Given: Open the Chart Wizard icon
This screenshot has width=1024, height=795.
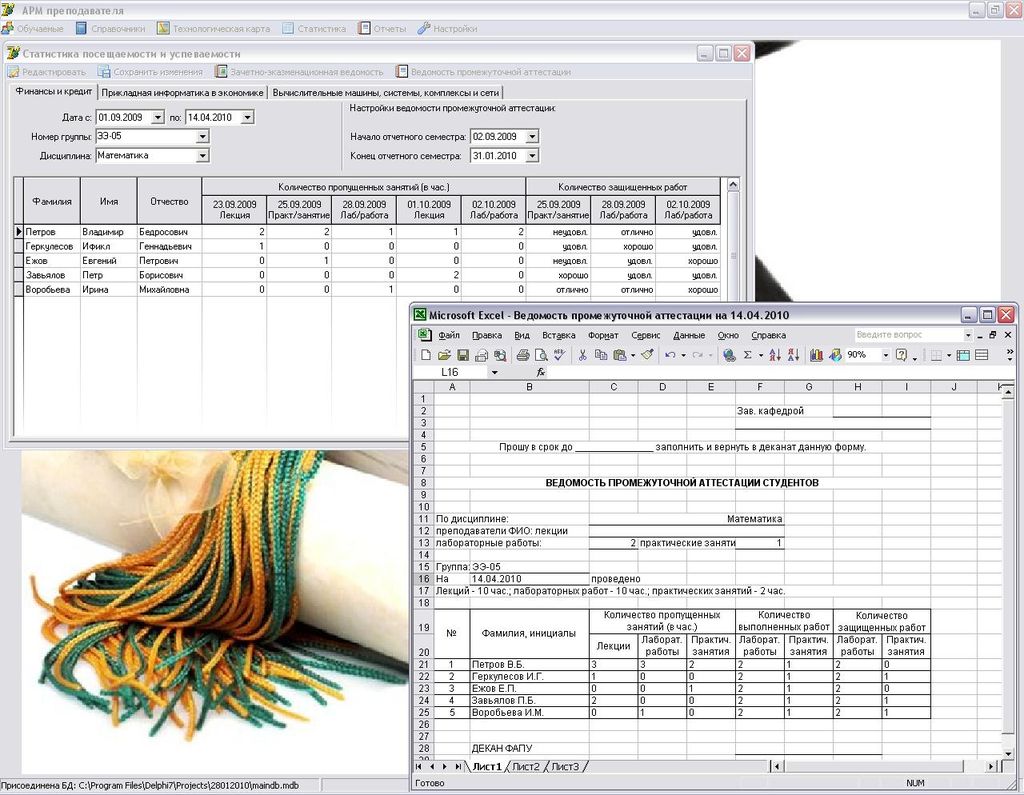Looking at the screenshot, I should 817,355.
